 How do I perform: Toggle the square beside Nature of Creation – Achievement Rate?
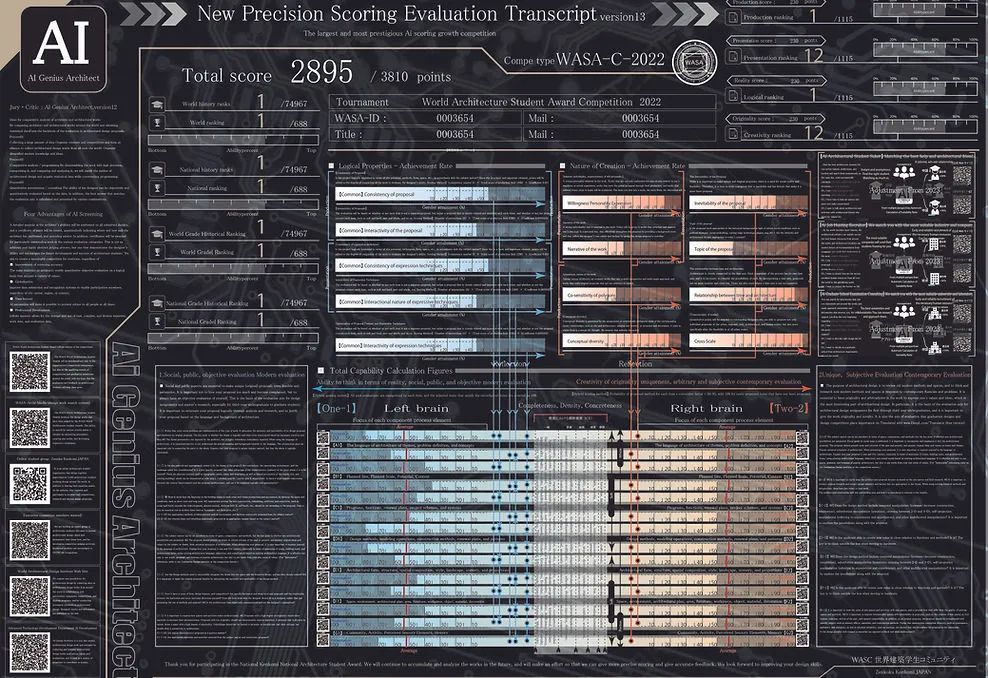click(x=563, y=166)
